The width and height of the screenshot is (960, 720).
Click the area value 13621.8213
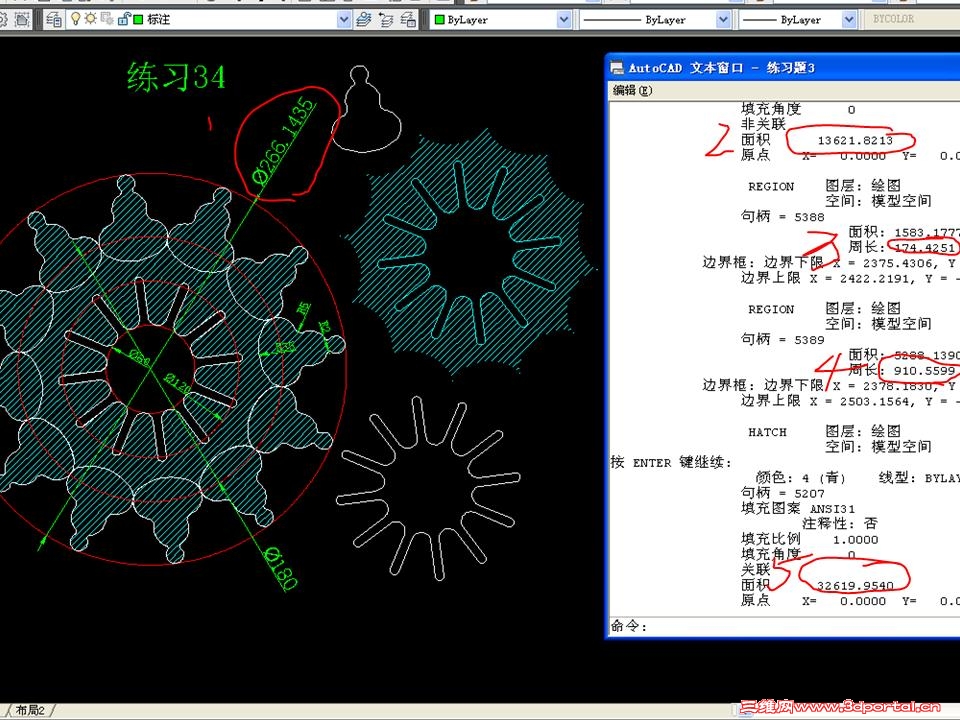[855, 140]
